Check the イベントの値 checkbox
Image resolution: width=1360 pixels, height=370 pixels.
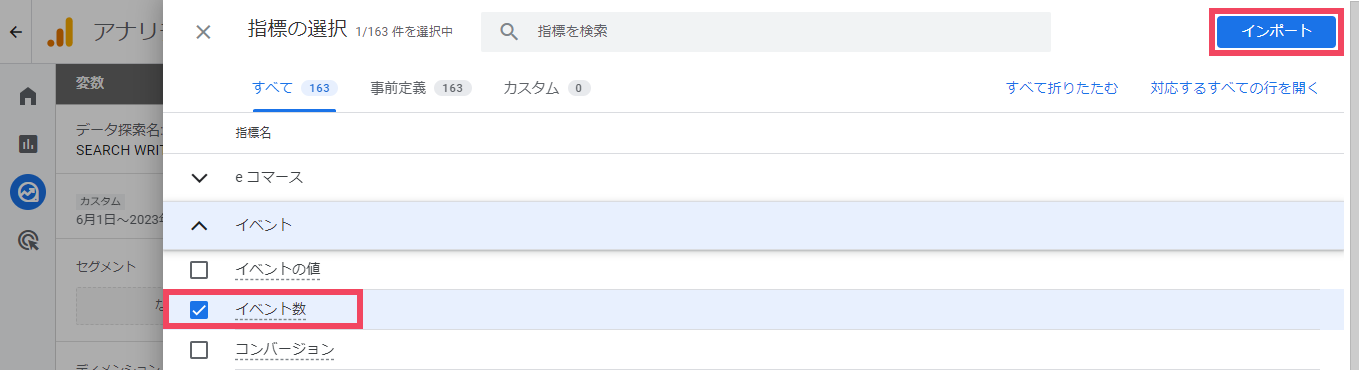[x=199, y=270]
